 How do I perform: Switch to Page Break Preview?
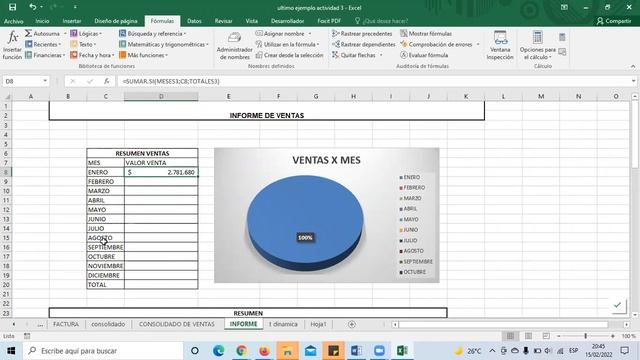coord(546,336)
